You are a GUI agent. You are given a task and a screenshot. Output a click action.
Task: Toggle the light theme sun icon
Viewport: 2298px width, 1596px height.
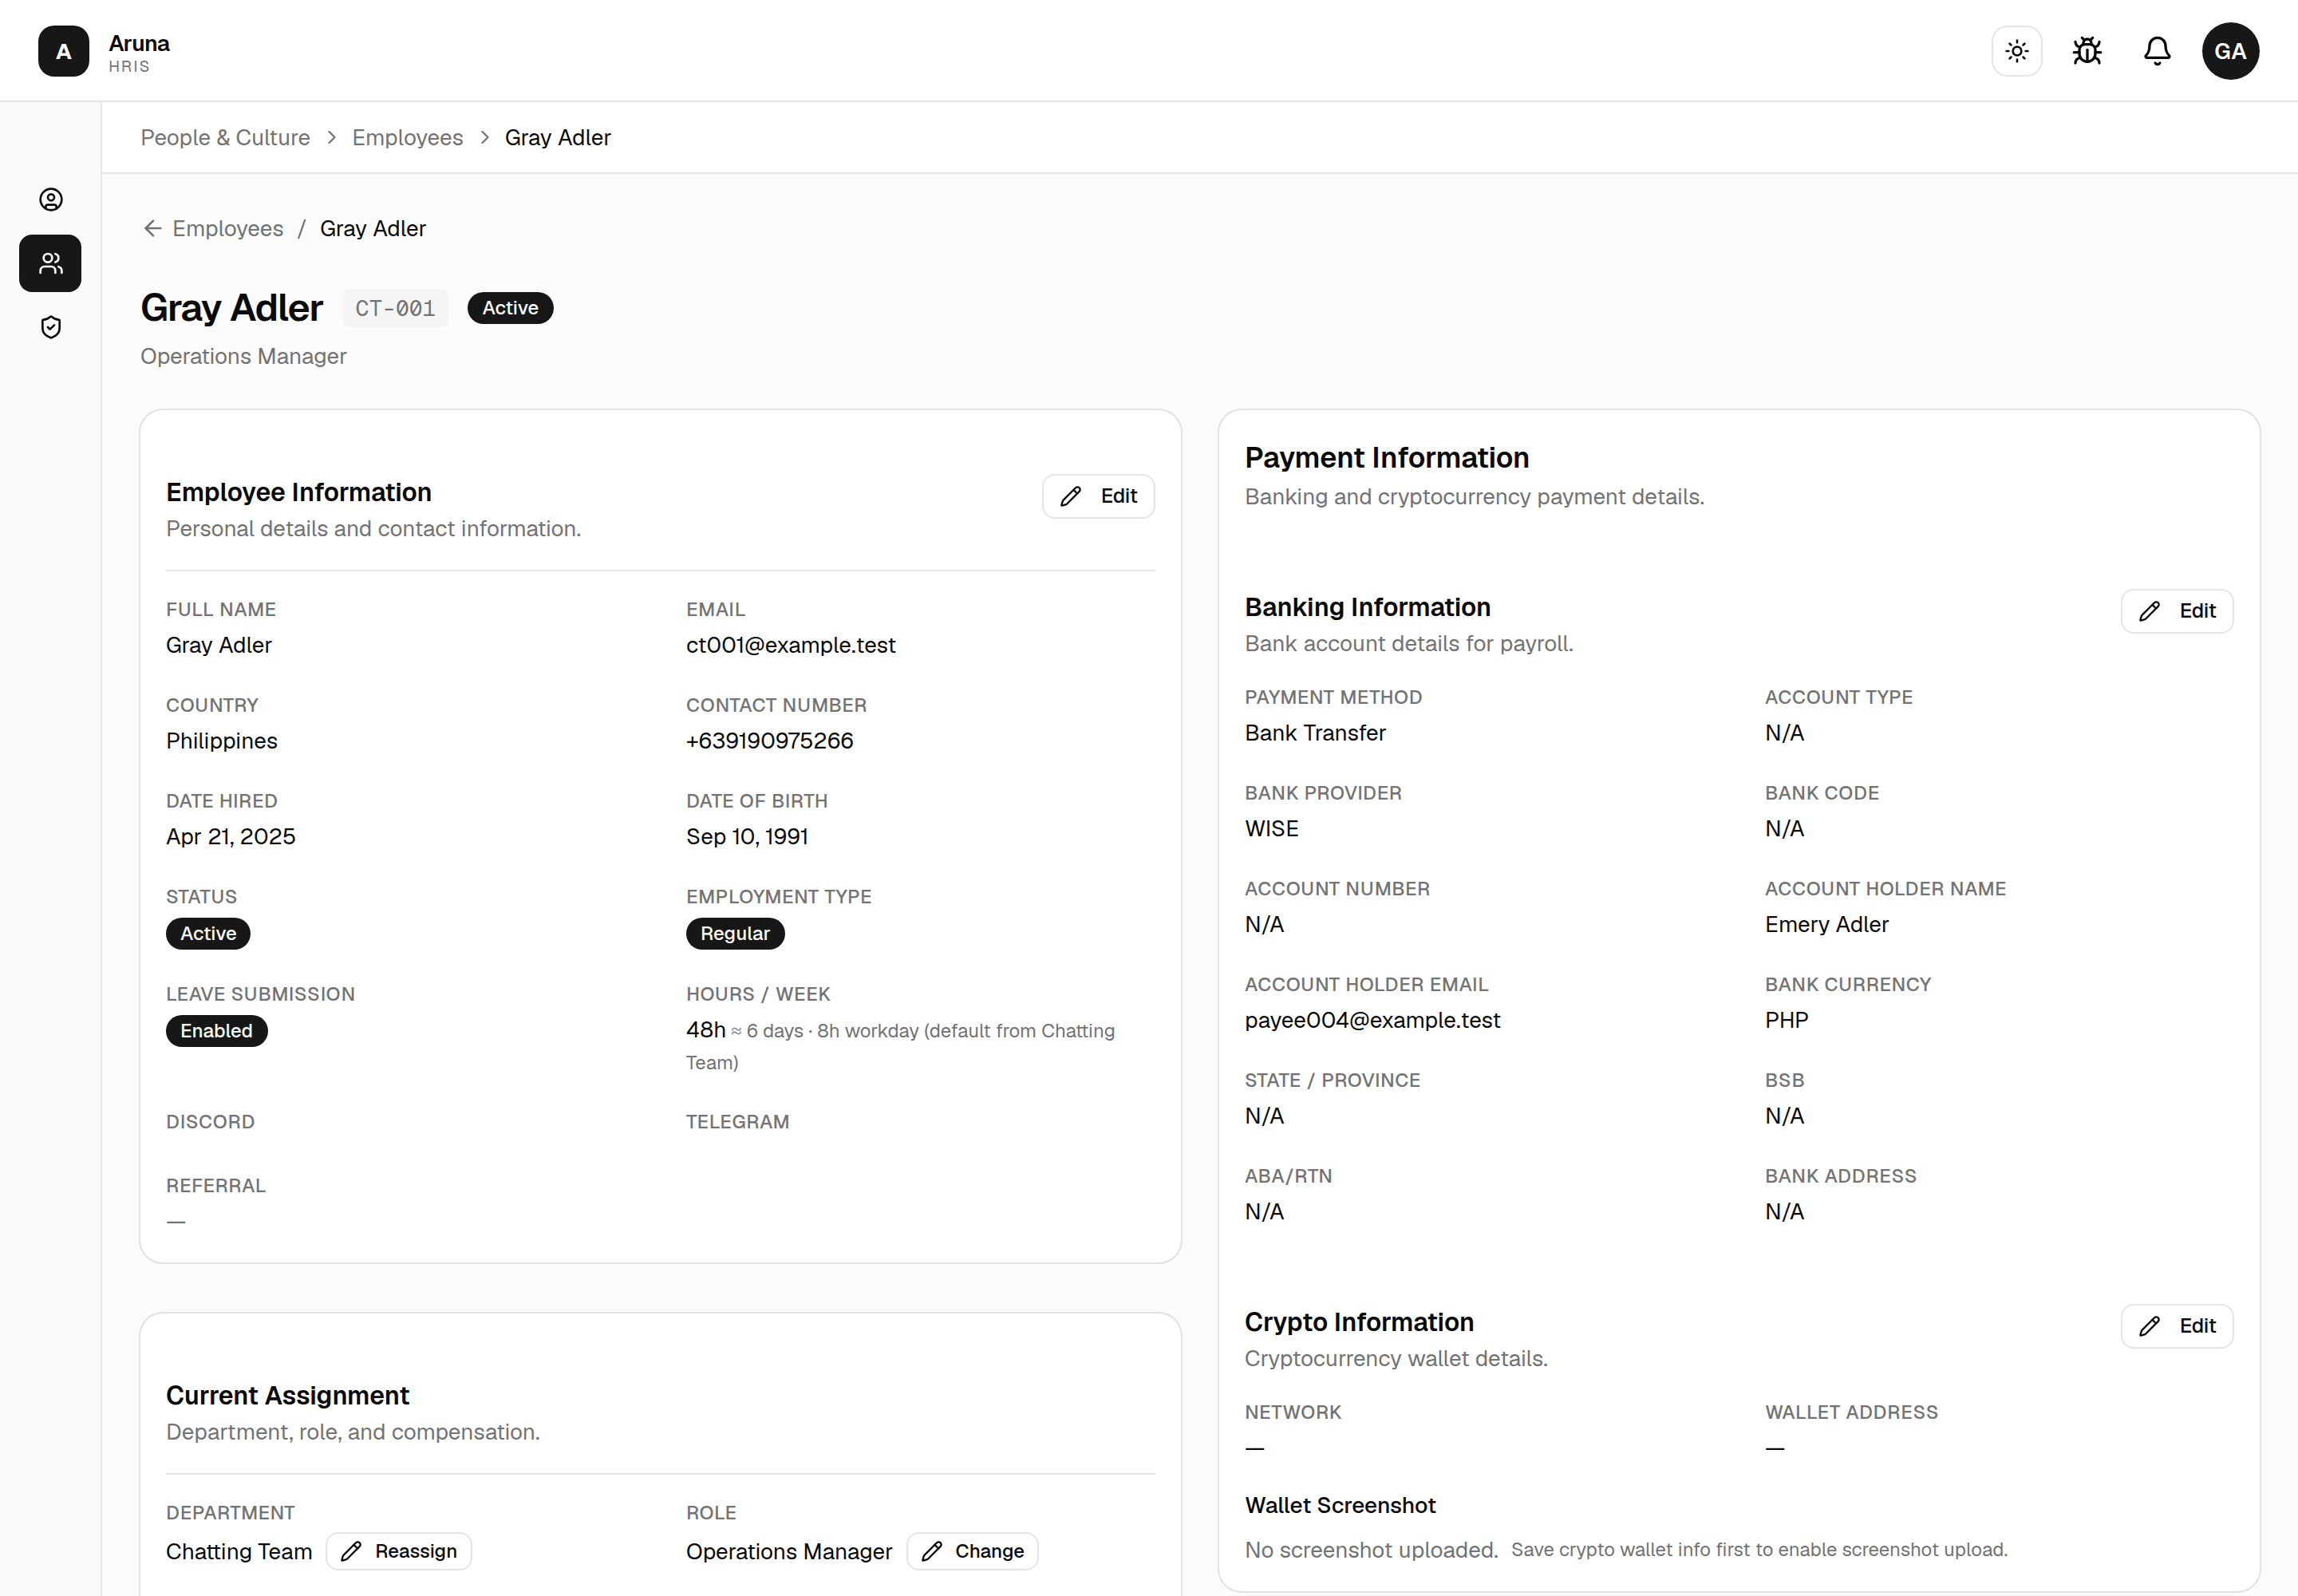tap(2016, 51)
